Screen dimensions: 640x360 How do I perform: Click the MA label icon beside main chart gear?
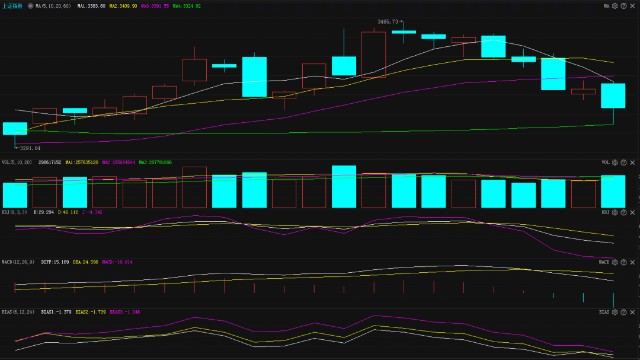click(607, 6)
